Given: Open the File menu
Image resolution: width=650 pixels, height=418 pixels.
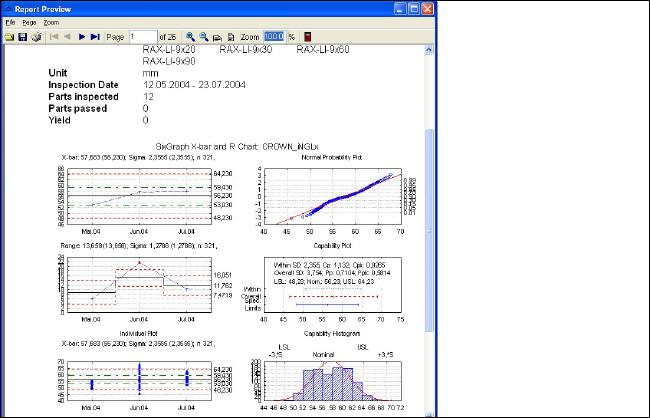Looking at the screenshot, I should 10,21.
